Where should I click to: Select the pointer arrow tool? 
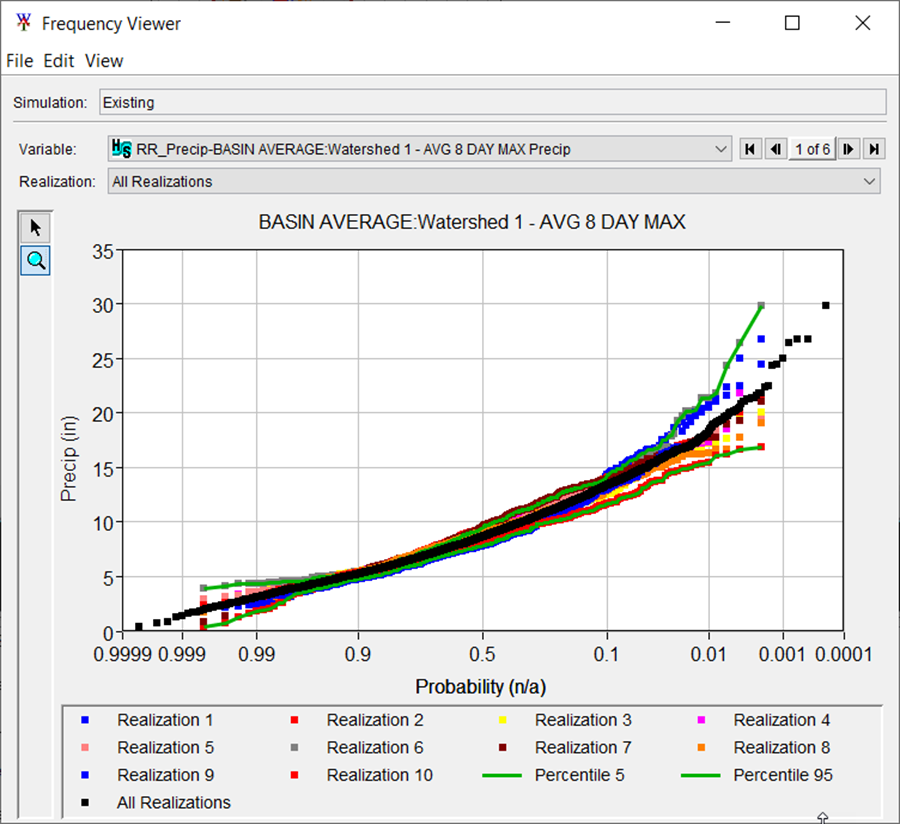34,226
